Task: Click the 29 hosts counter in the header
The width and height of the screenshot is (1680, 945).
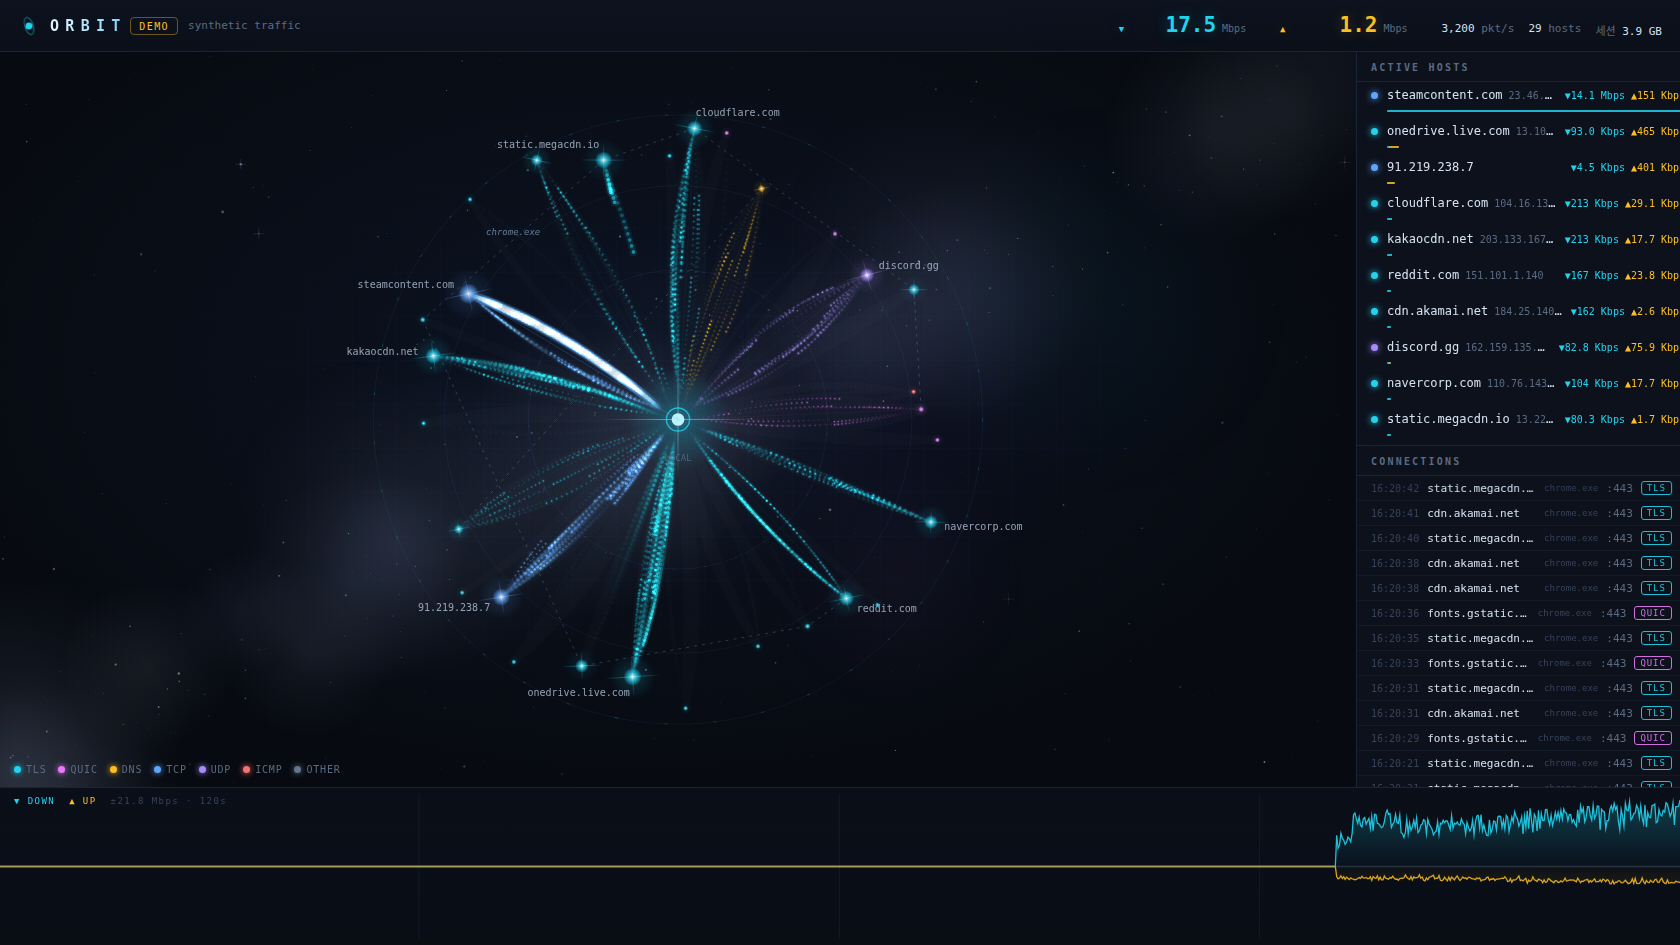Action: coord(1554,29)
